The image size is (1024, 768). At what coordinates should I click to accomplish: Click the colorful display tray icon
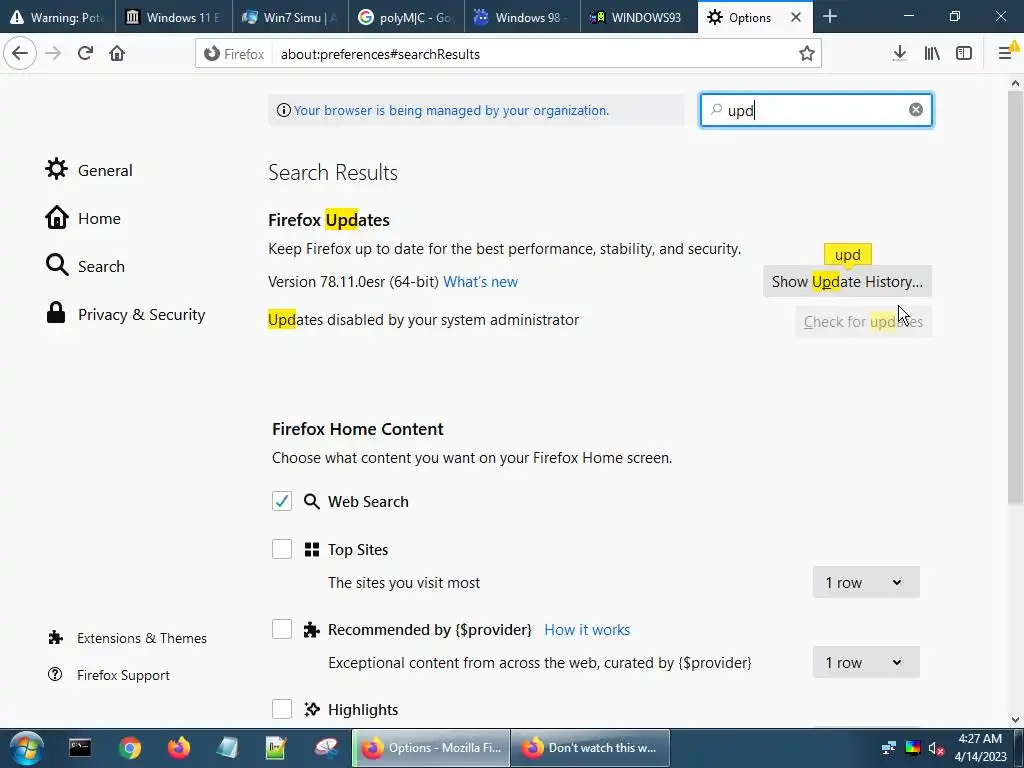click(912, 748)
